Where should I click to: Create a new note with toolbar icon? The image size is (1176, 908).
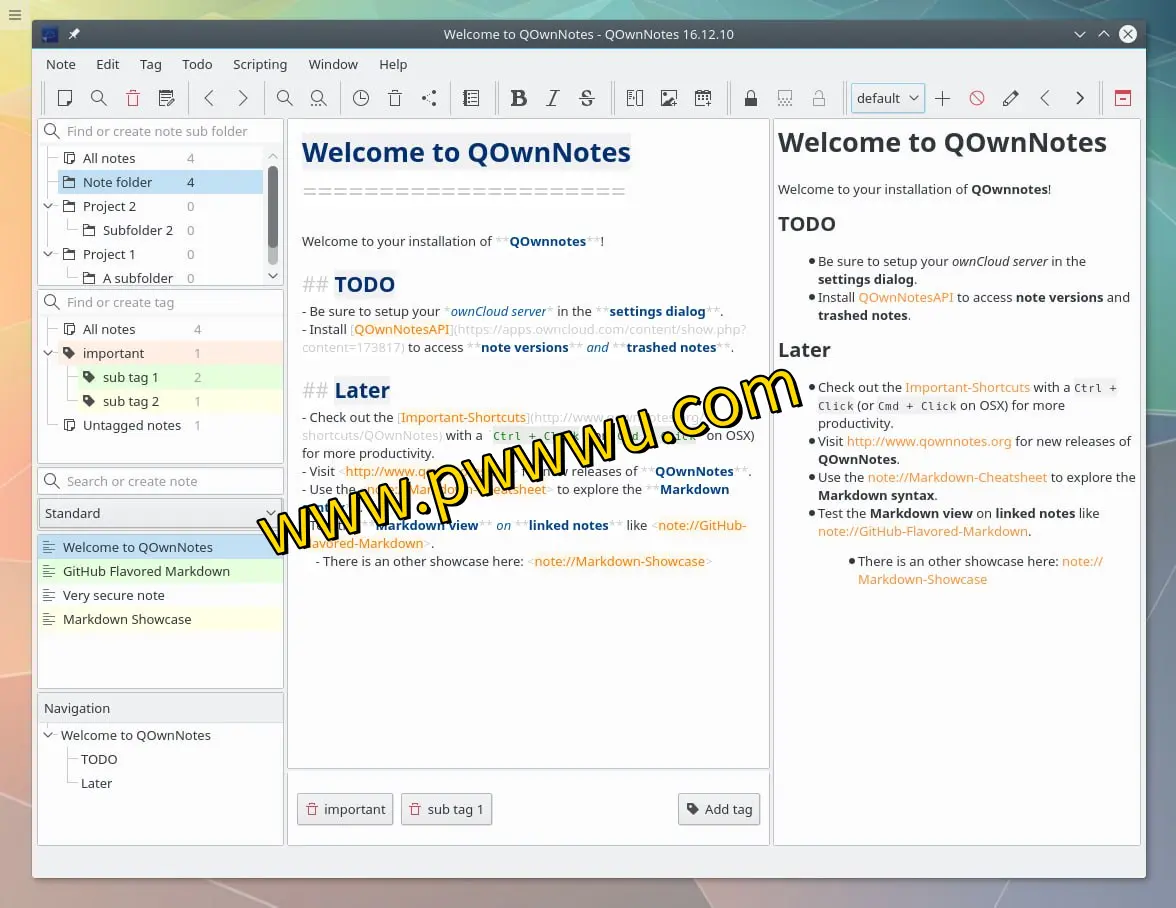pos(65,98)
